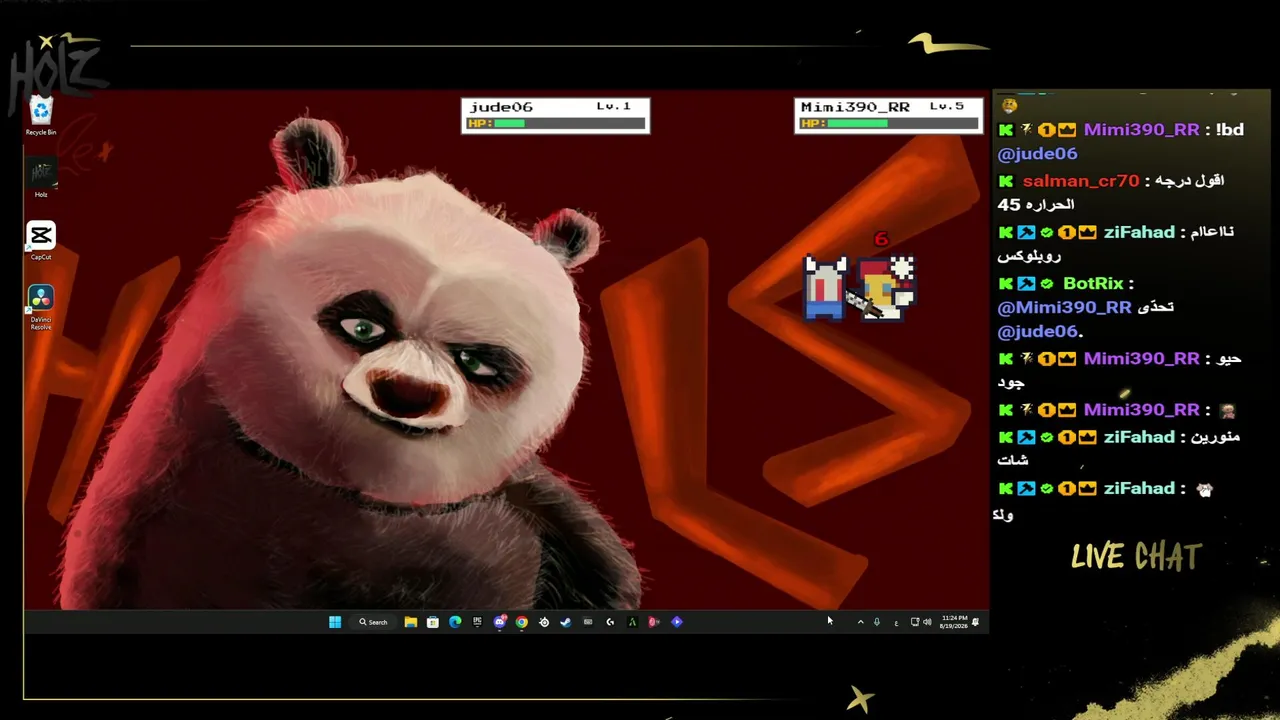This screenshot has width=1280, height=720.
Task: Click the microphone tray icon
Action: [x=877, y=622]
